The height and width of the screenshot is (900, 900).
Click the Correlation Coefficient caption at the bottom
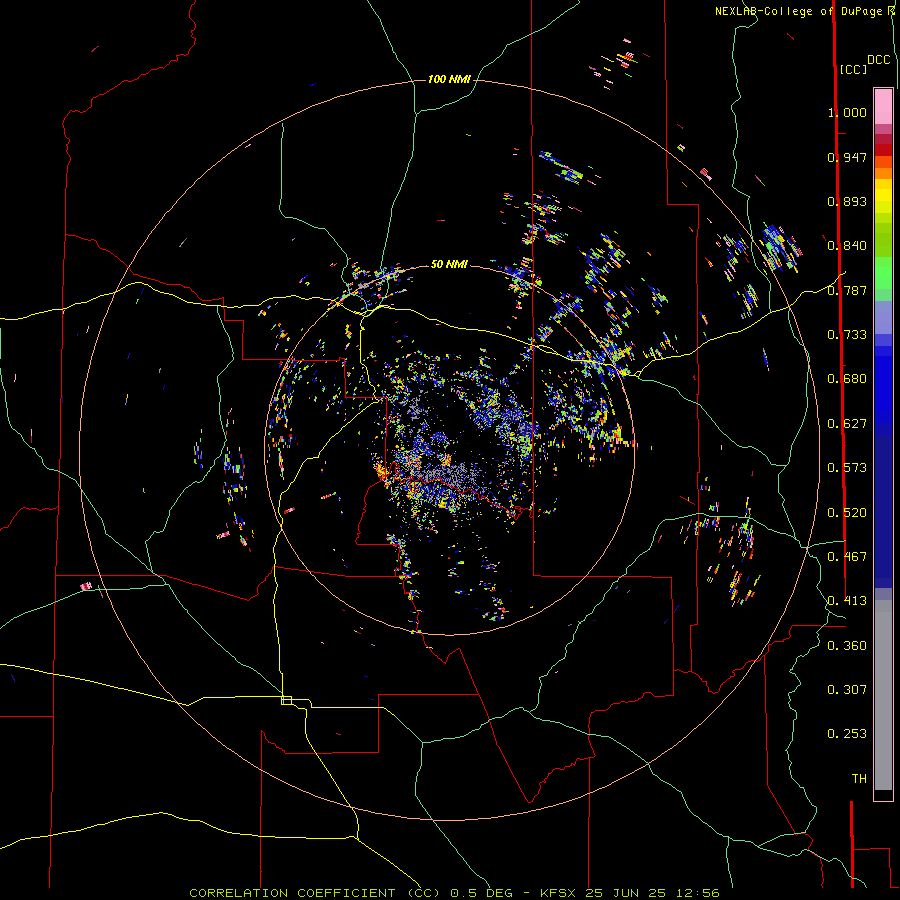click(454, 893)
